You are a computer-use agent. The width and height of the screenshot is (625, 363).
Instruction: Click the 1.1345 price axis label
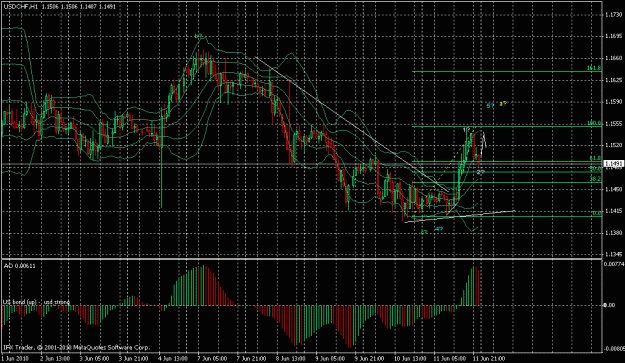coord(613,254)
